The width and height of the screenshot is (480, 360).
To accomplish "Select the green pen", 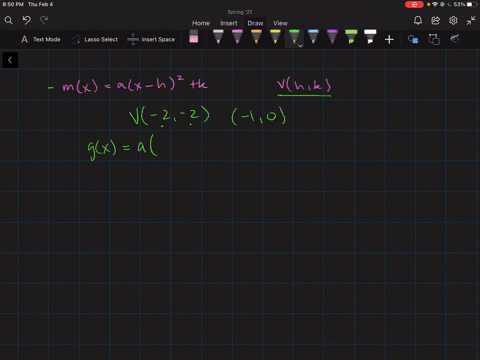I will pos(294,37).
